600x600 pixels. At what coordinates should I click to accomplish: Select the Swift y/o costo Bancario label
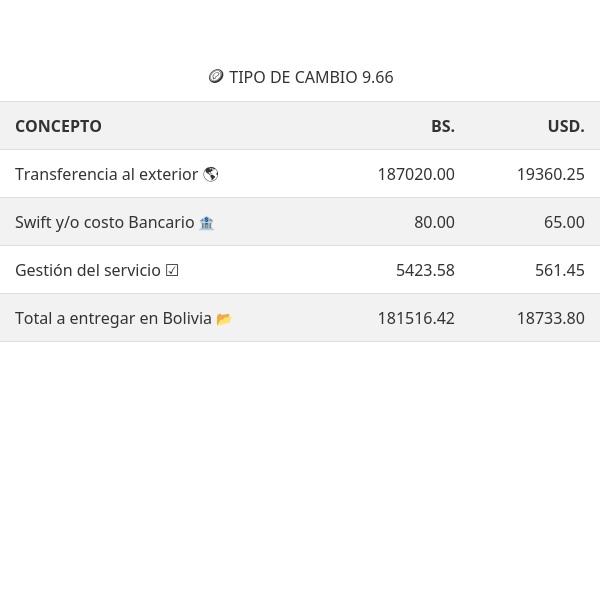[x=104, y=222]
